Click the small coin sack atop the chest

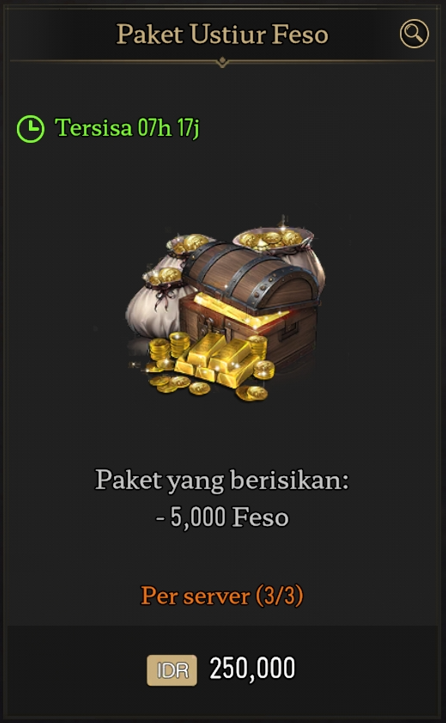(x=189, y=245)
